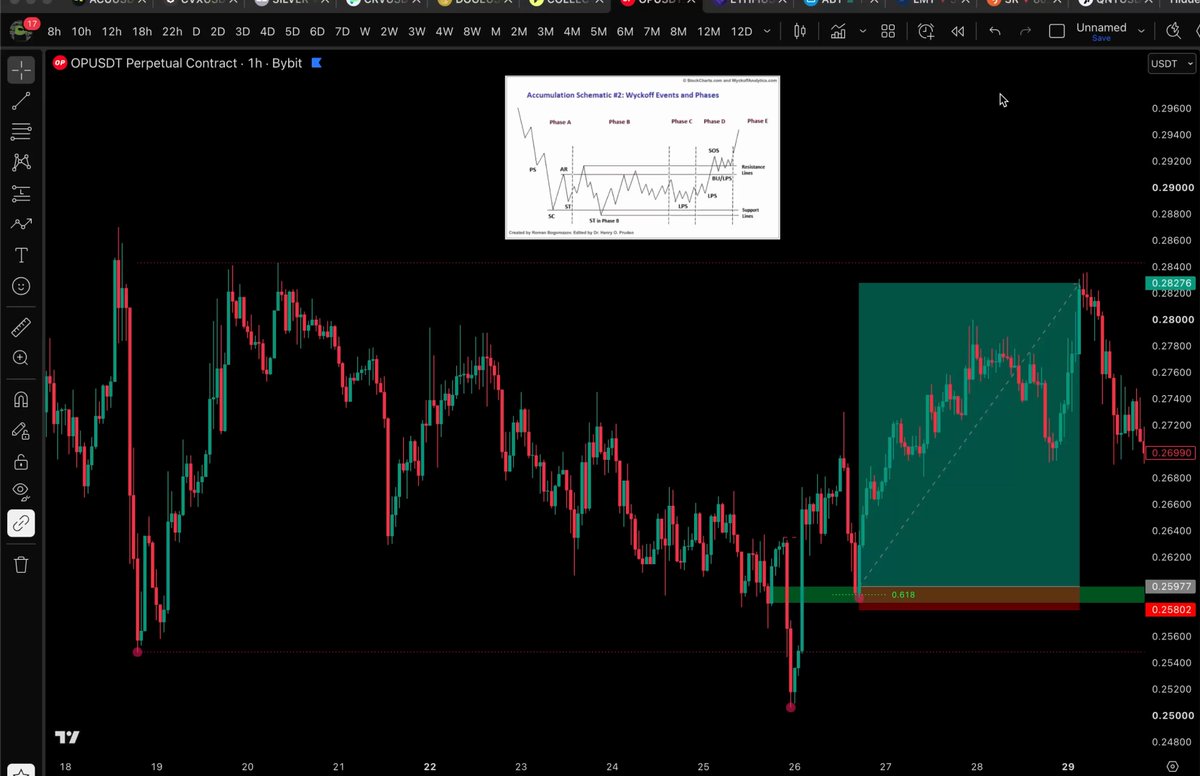Select the green long position profit zone

tap(969, 435)
